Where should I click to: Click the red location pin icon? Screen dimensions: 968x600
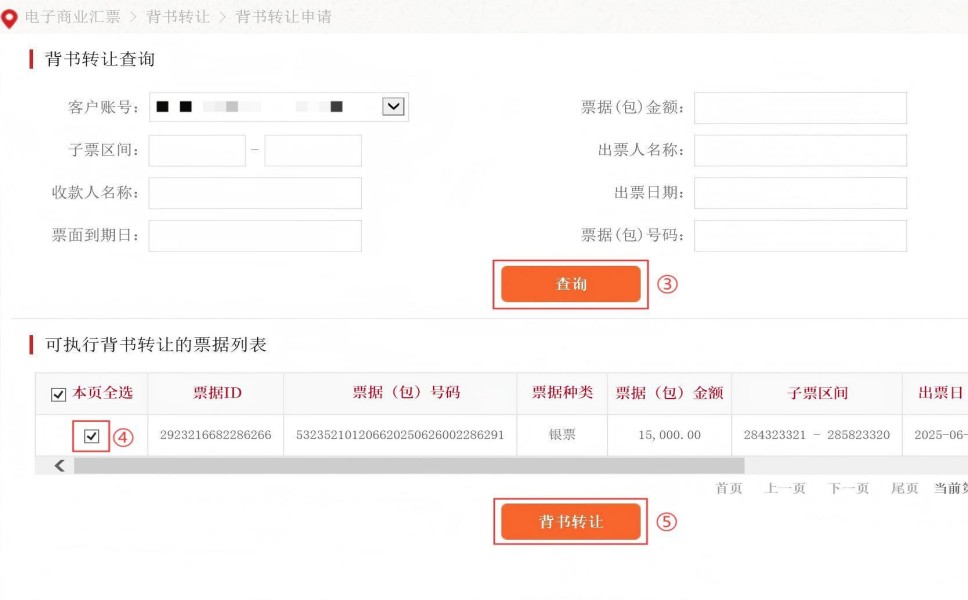(x=10, y=18)
